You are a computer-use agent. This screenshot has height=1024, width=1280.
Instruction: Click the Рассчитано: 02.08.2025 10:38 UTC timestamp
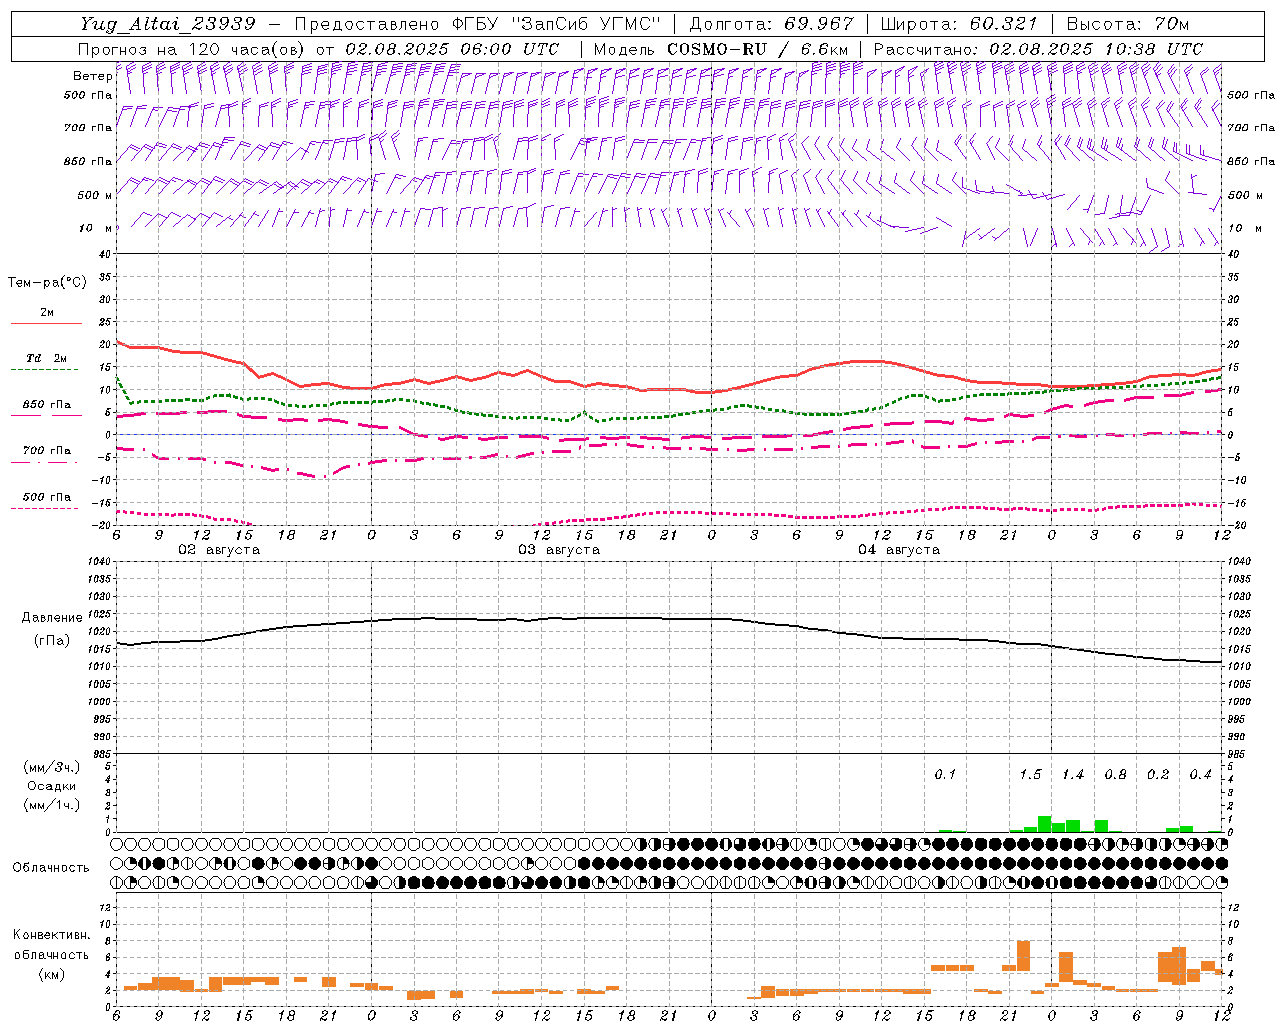(1038, 49)
